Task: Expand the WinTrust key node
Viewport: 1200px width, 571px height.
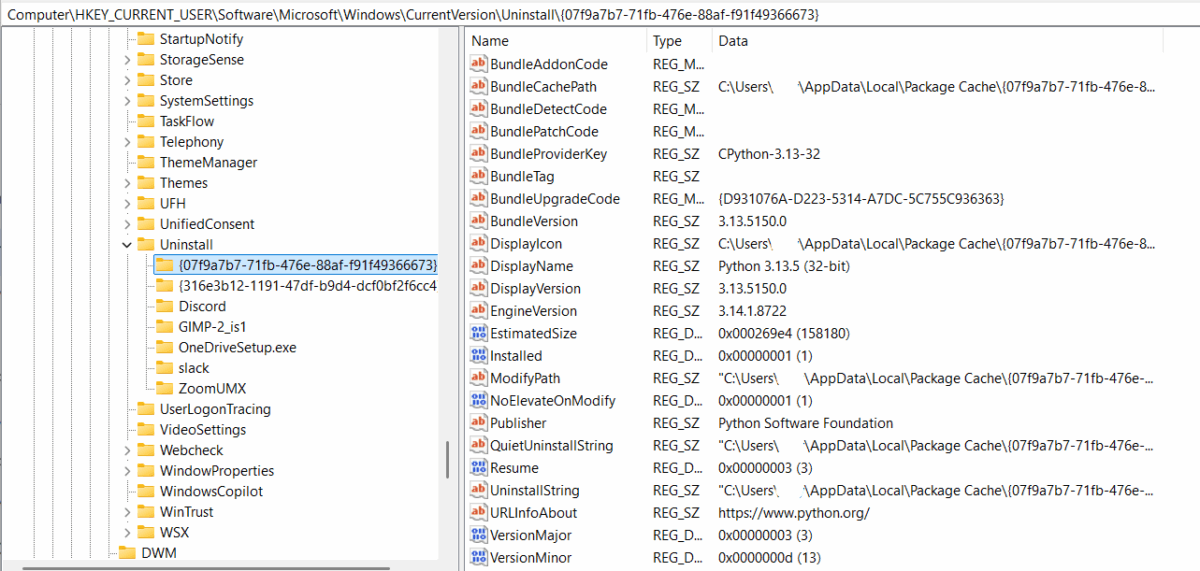Action: point(127,512)
